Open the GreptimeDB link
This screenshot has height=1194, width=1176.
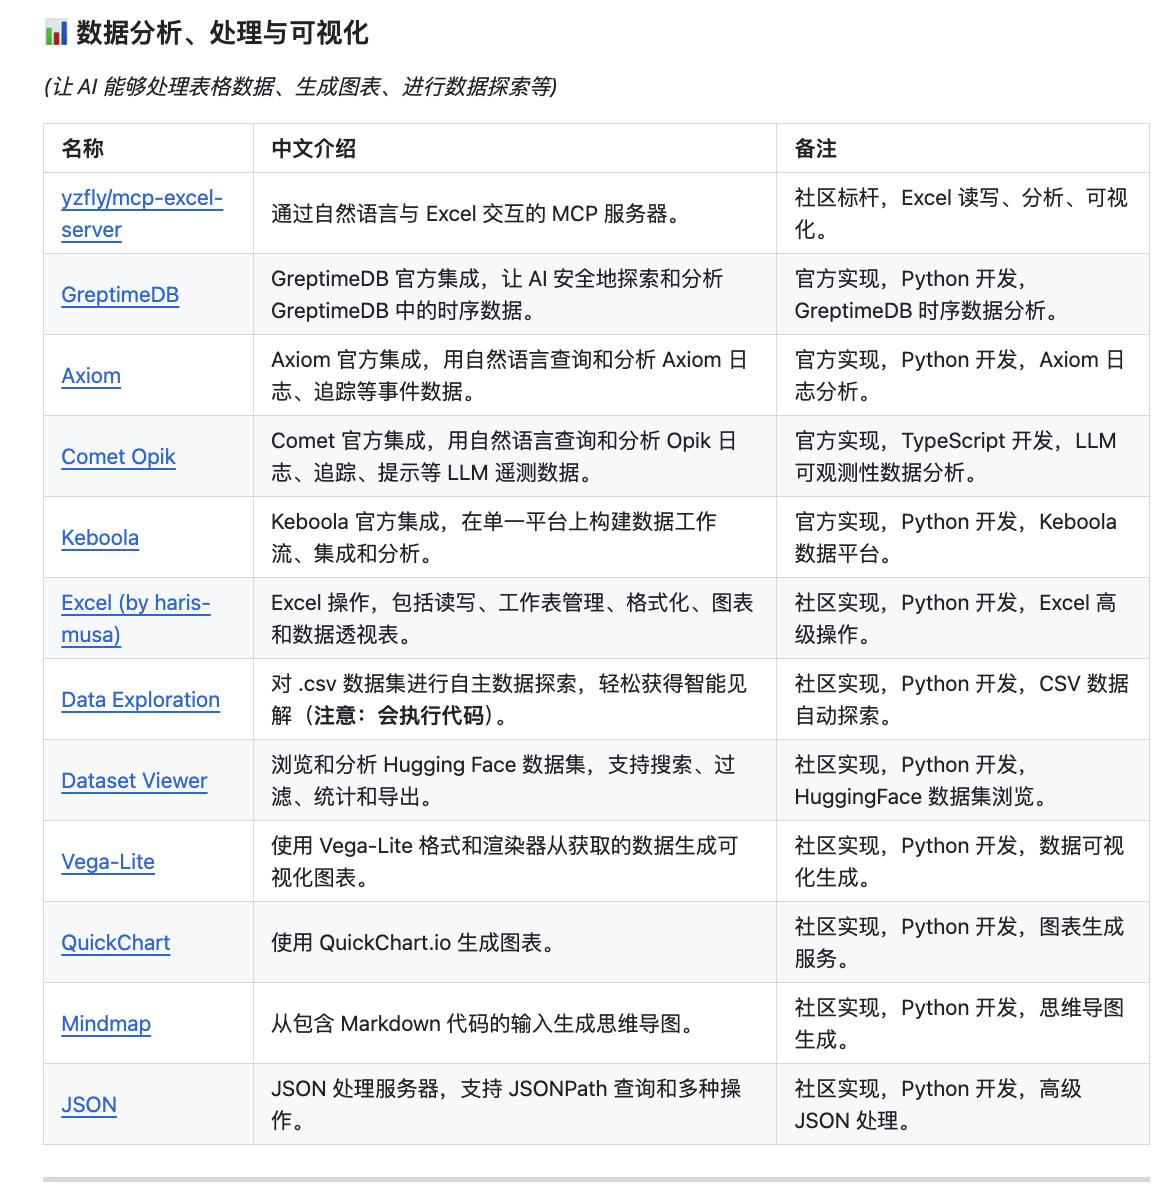click(x=120, y=295)
